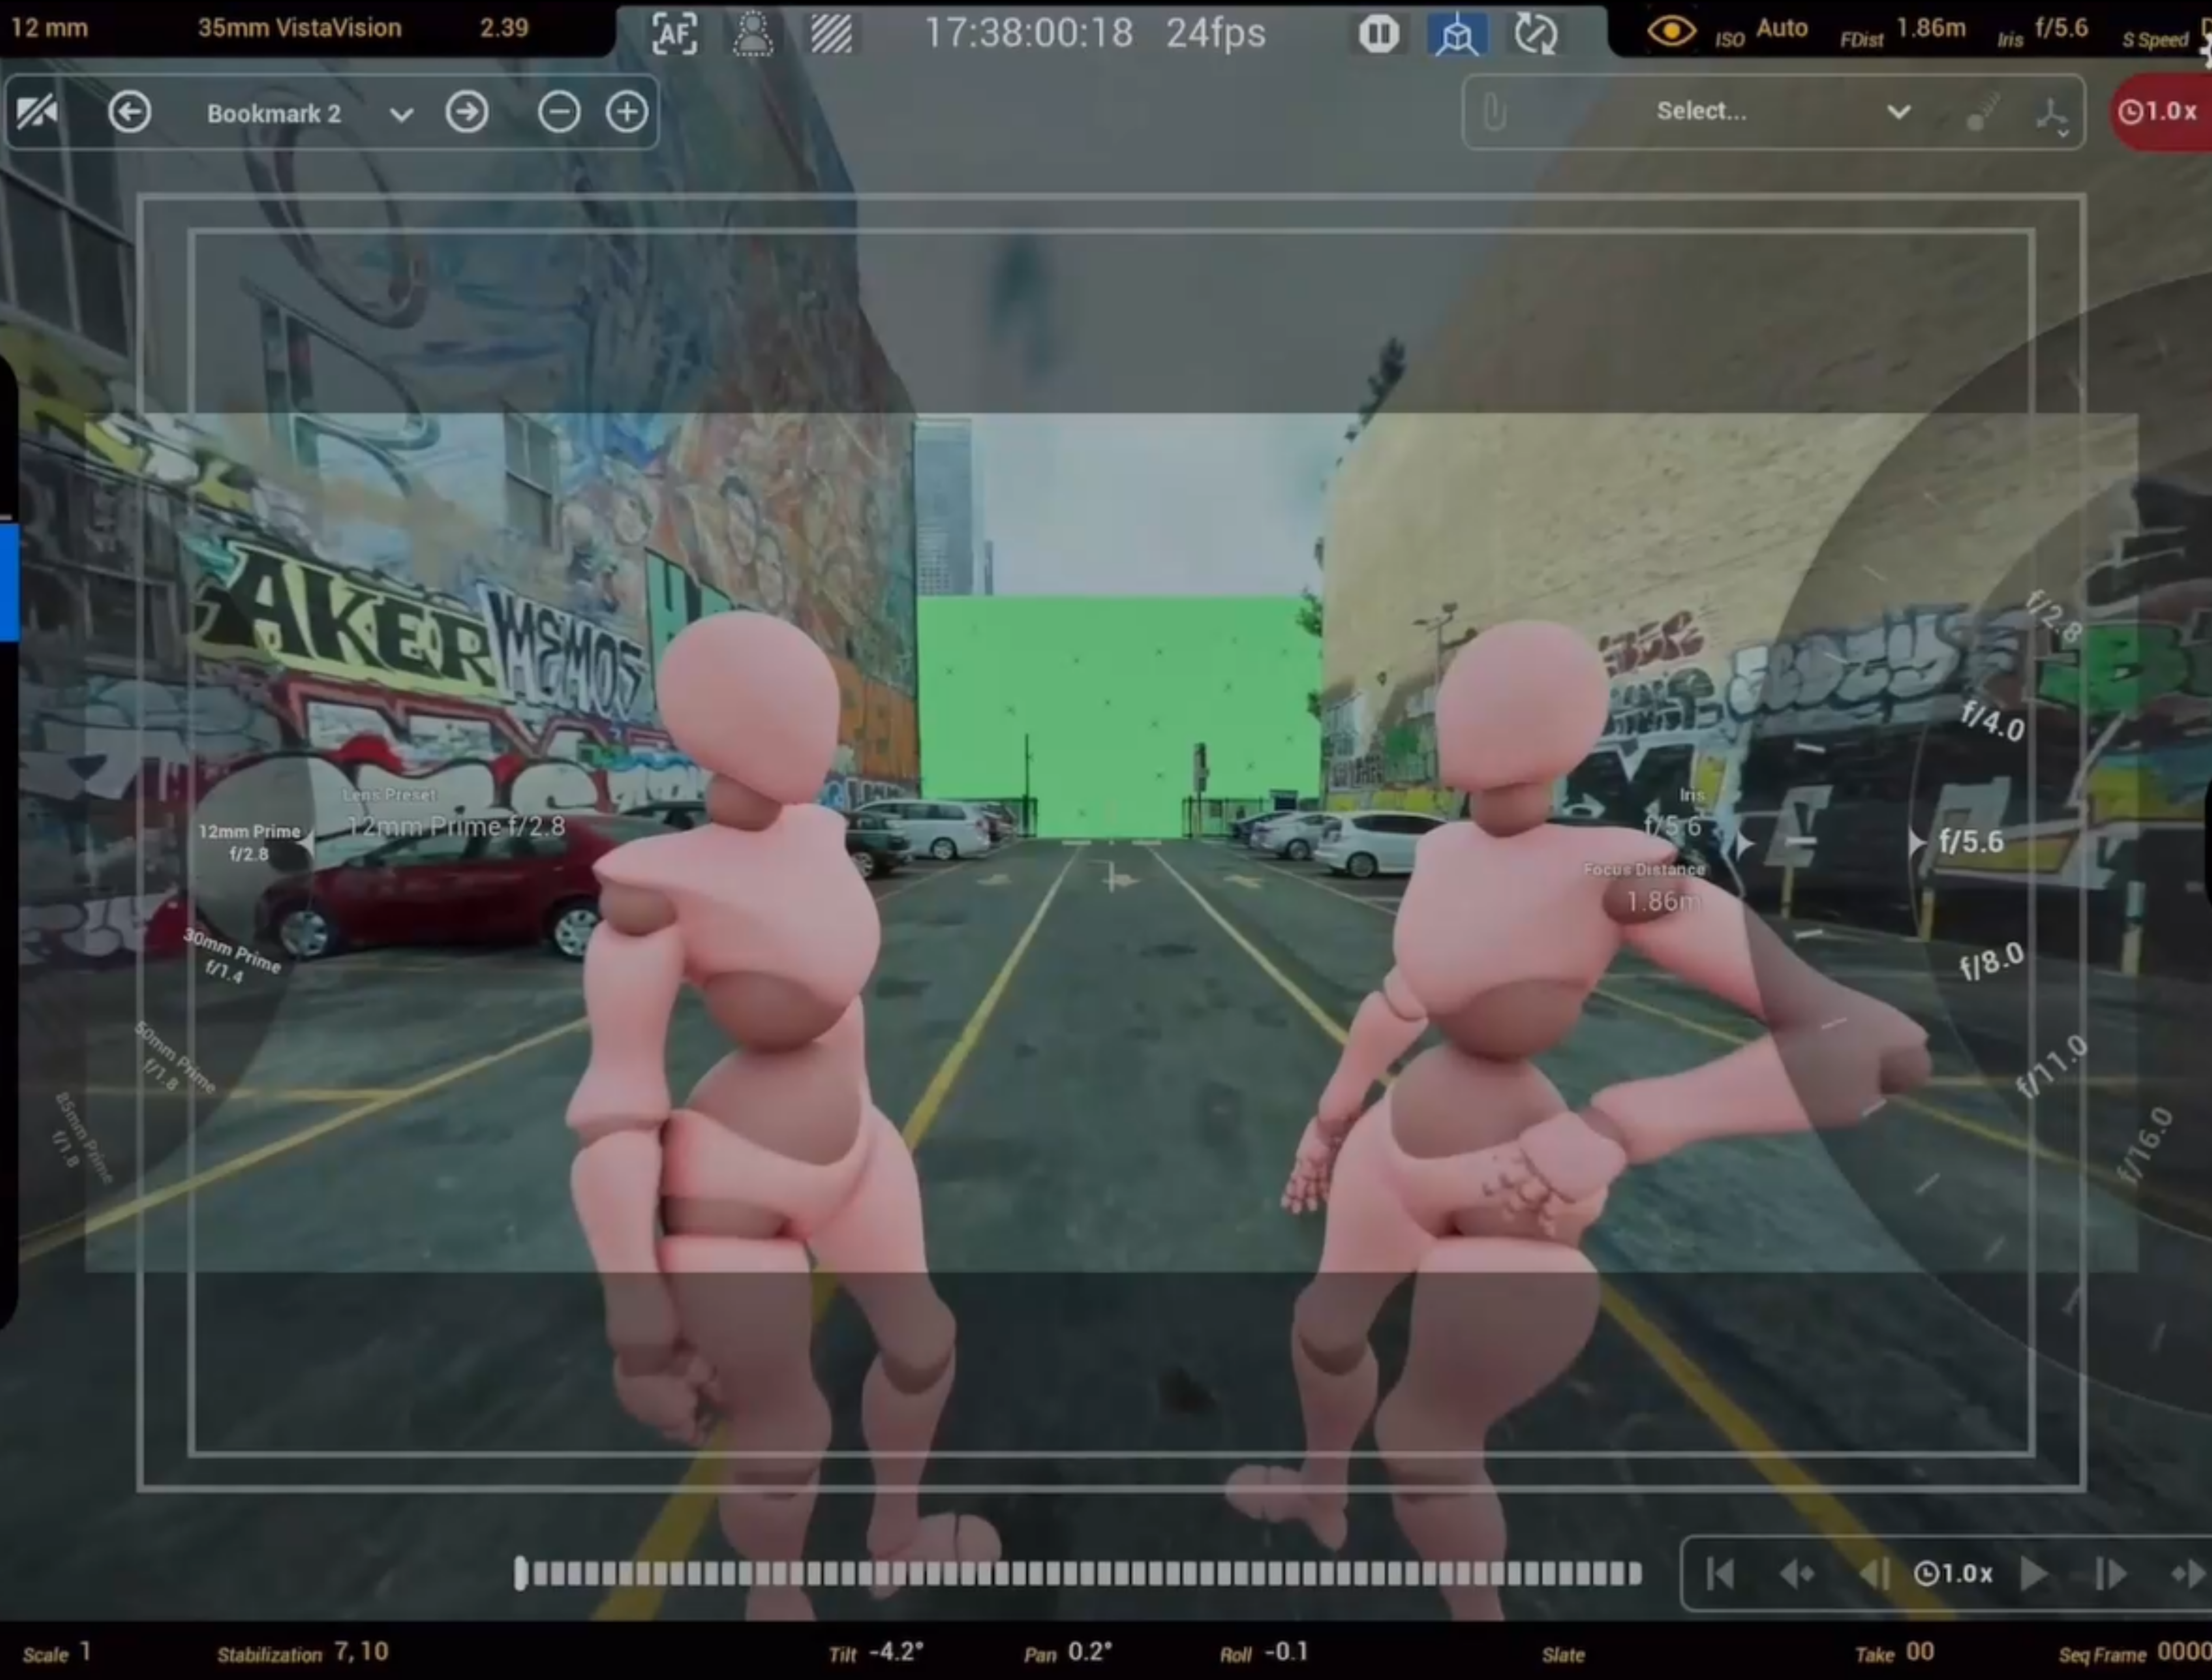Pause the timecode with pause button
The image size is (2212, 1680).
pos(1378,34)
